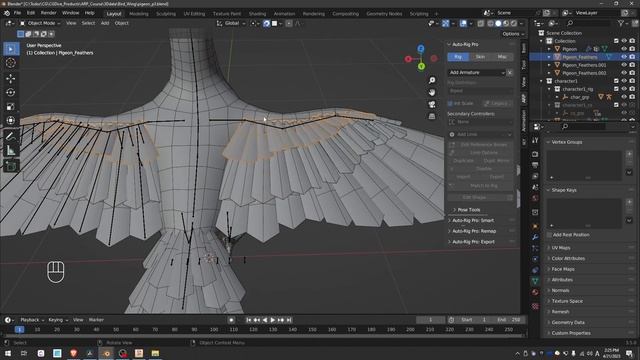Viewport: 640px width, 360px height.
Task: Open the Output properties tab icon
Action: coord(535,165)
